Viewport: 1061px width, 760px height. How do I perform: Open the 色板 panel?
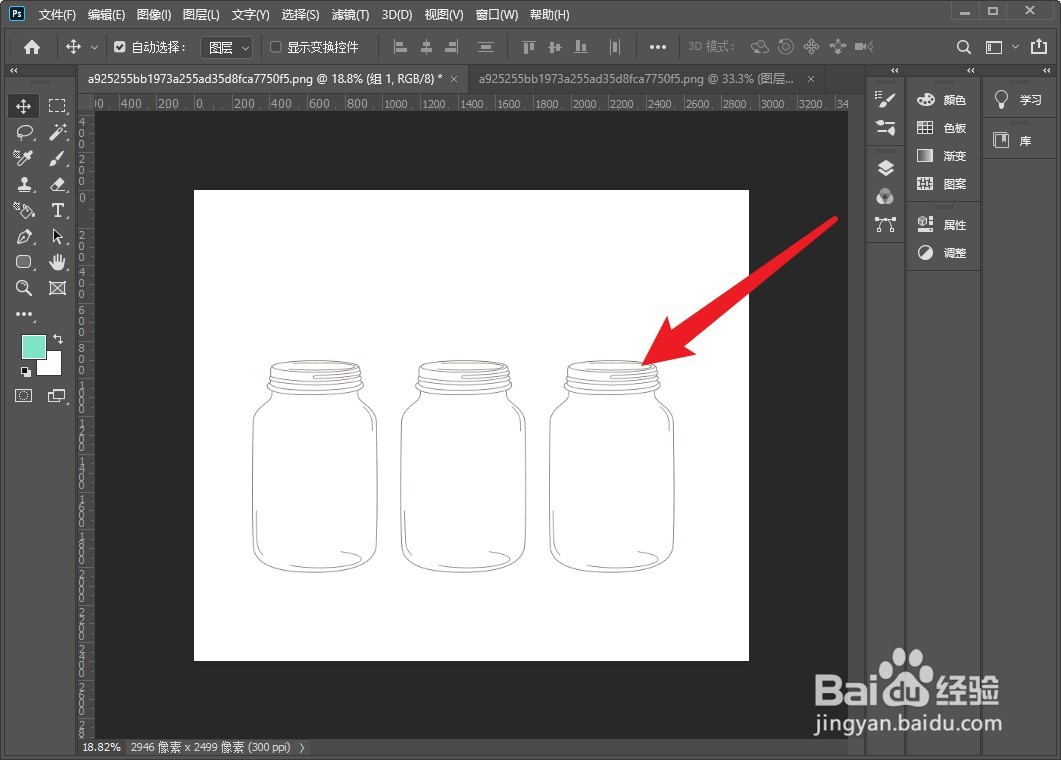(x=942, y=128)
